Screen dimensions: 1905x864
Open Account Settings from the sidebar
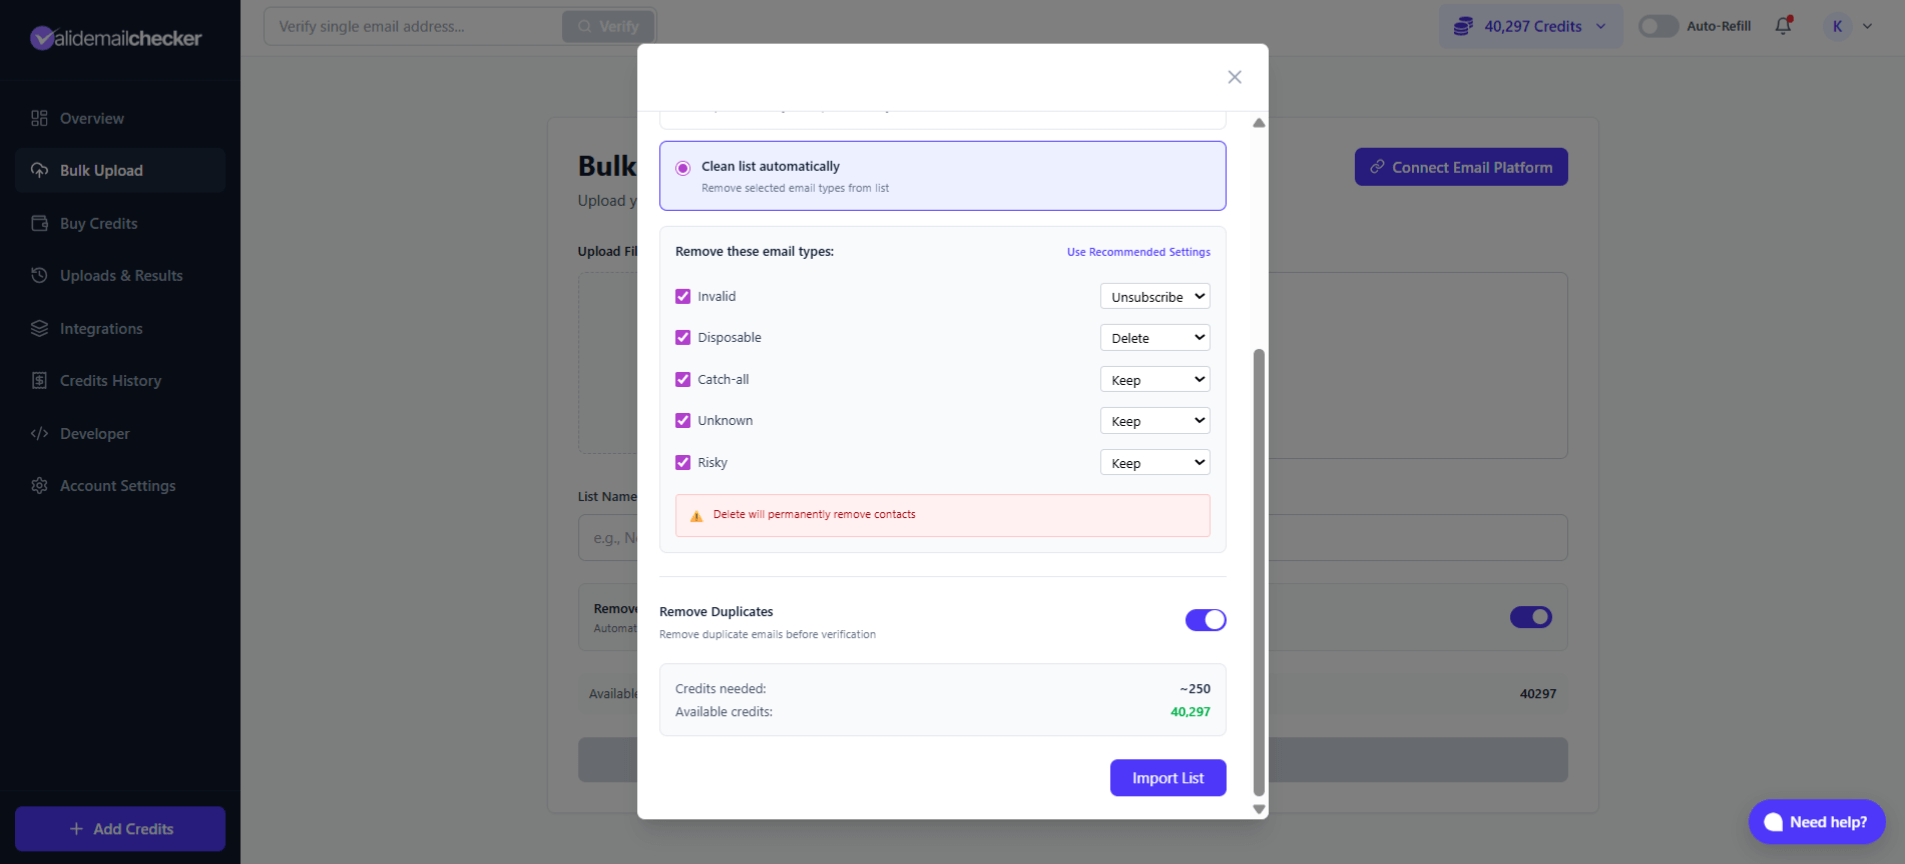(117, 485)
